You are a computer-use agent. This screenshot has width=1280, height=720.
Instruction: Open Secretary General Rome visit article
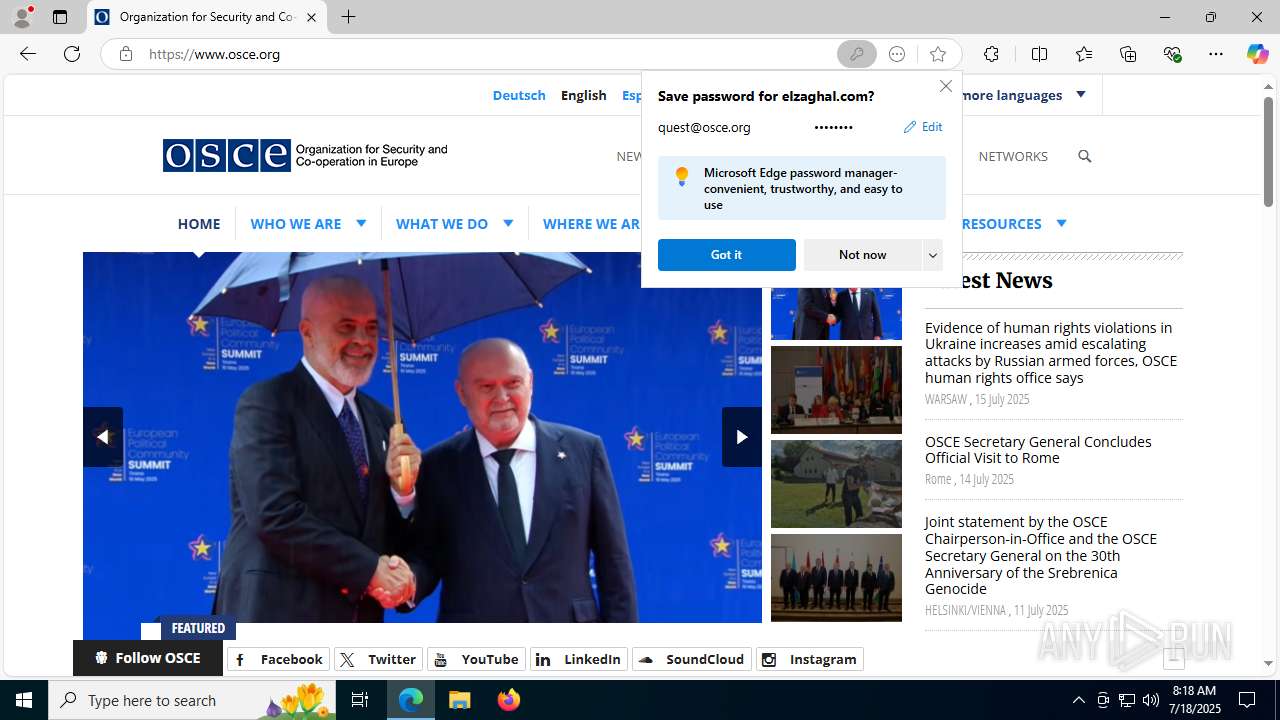pos(1038,450)
